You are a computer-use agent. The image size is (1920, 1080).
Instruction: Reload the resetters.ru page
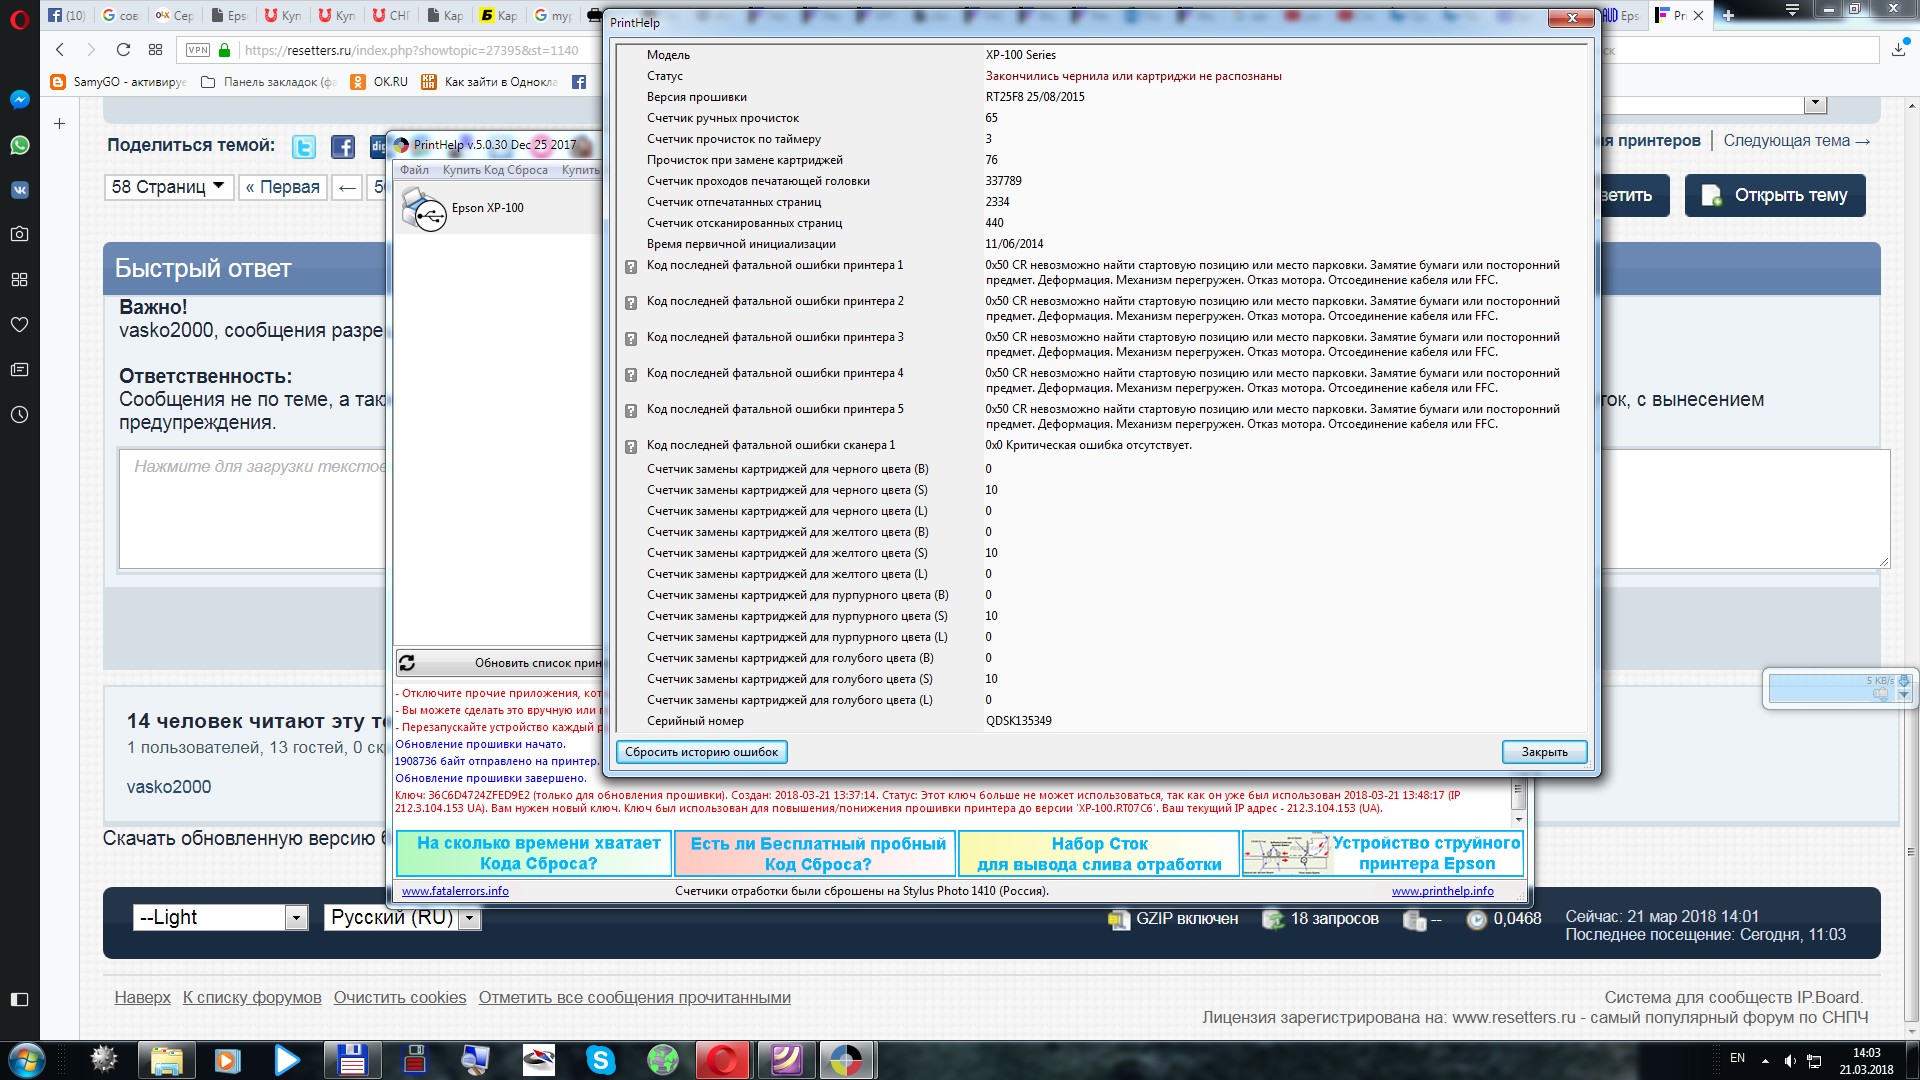click(123, 50)
